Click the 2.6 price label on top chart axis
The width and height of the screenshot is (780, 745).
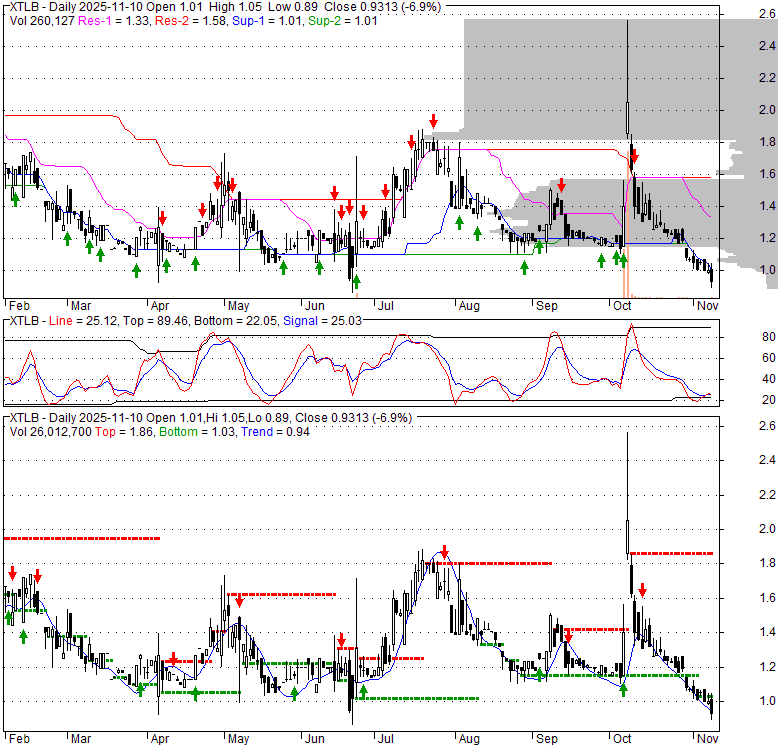[767, 14]
